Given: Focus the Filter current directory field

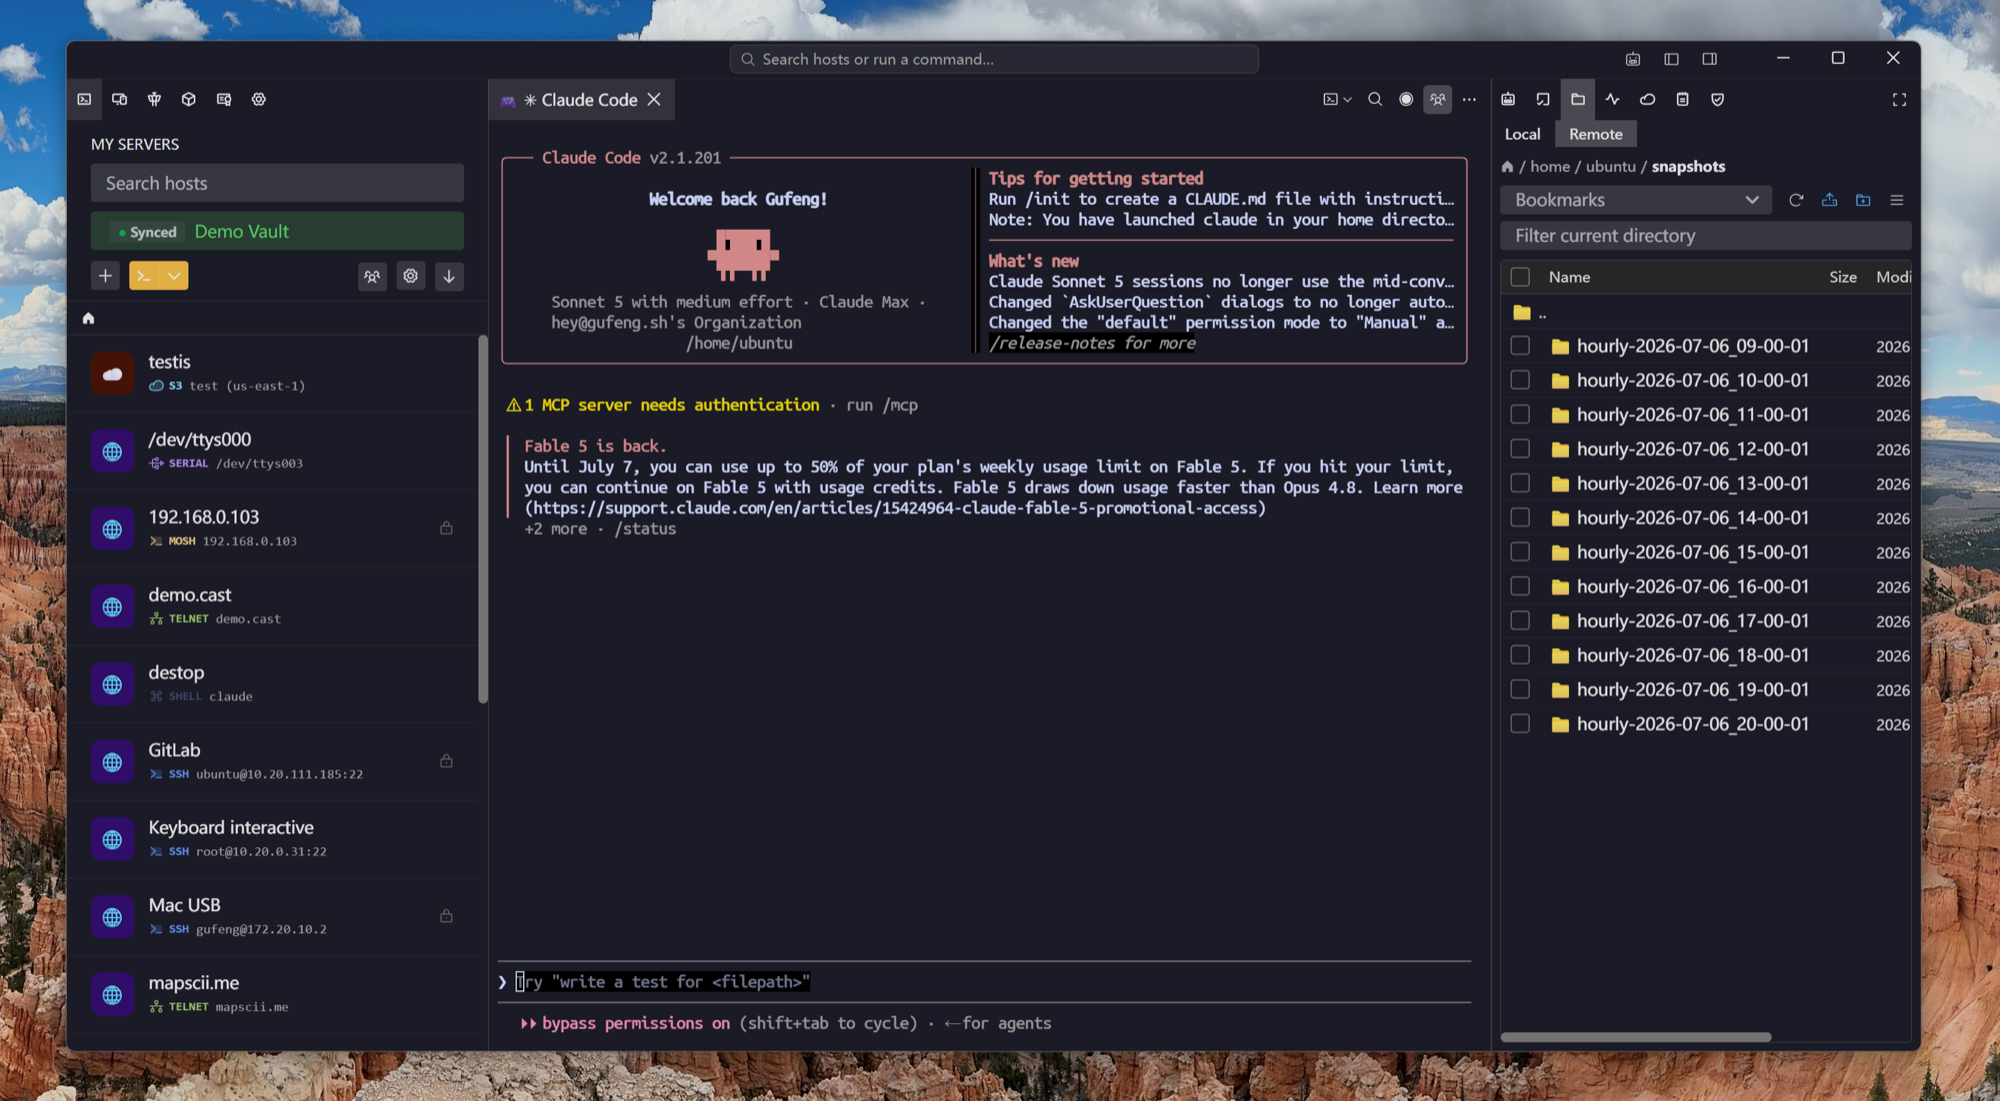Looking at the screenshot, I should [x=1706, y=236].
